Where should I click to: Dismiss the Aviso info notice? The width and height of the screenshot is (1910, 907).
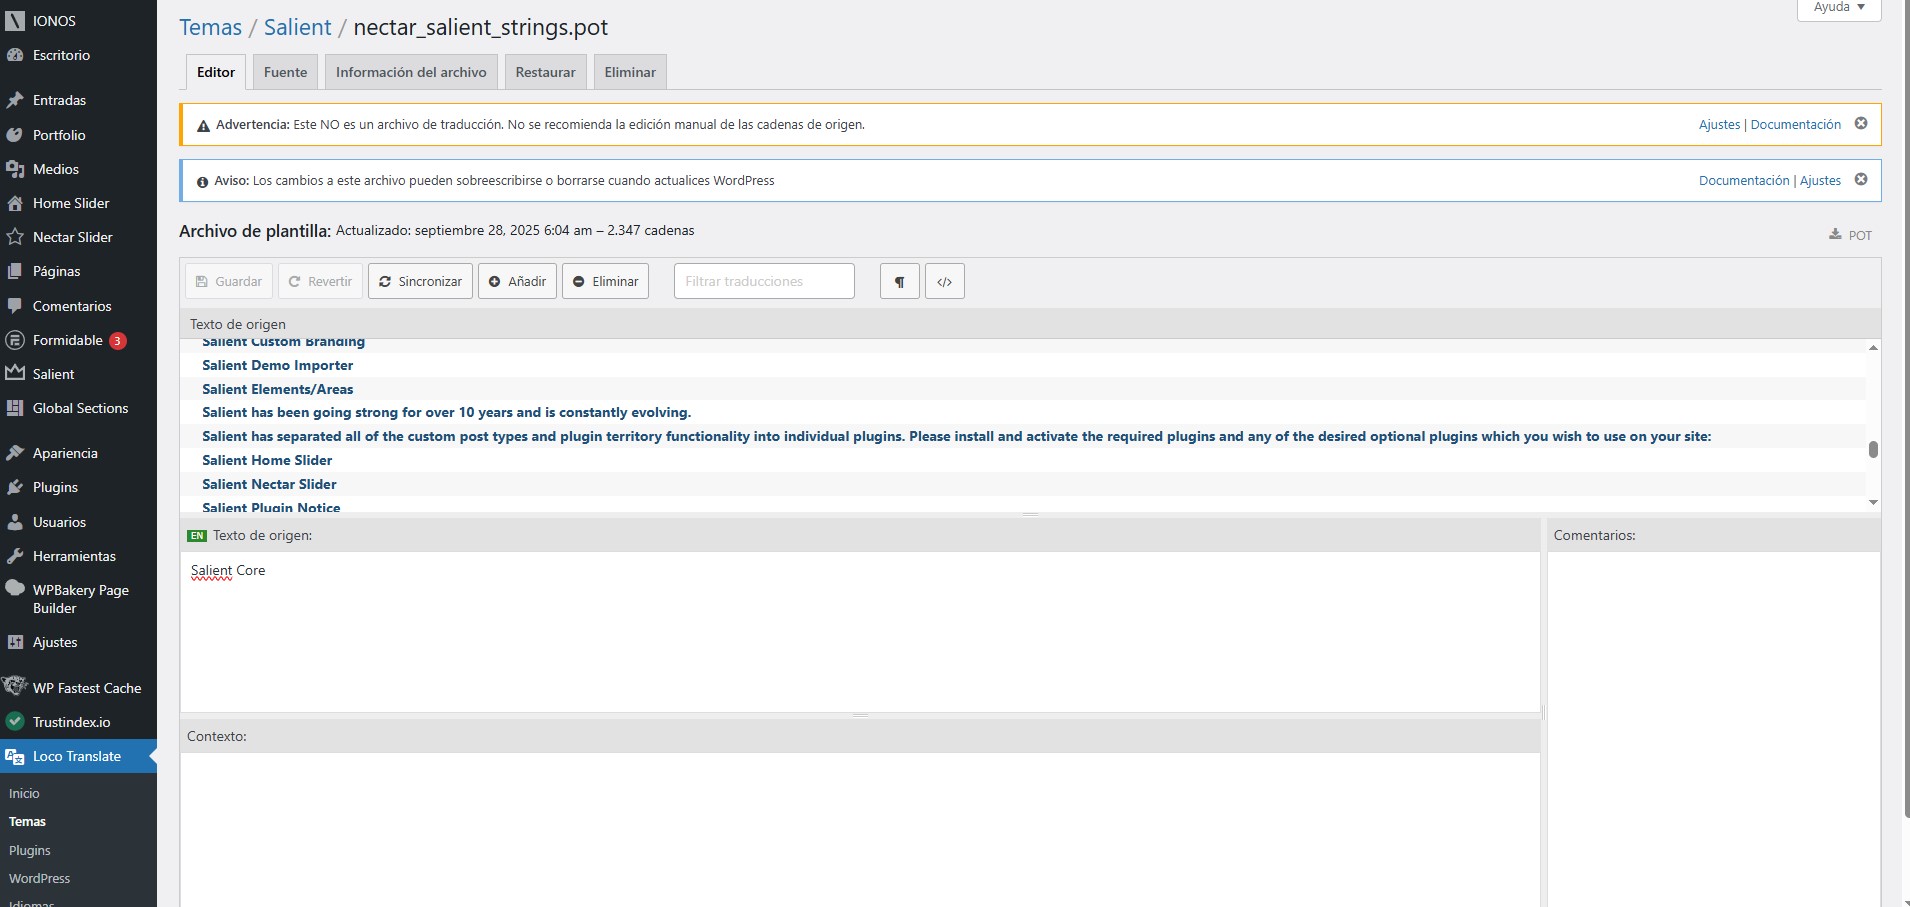coord(1860,180)
